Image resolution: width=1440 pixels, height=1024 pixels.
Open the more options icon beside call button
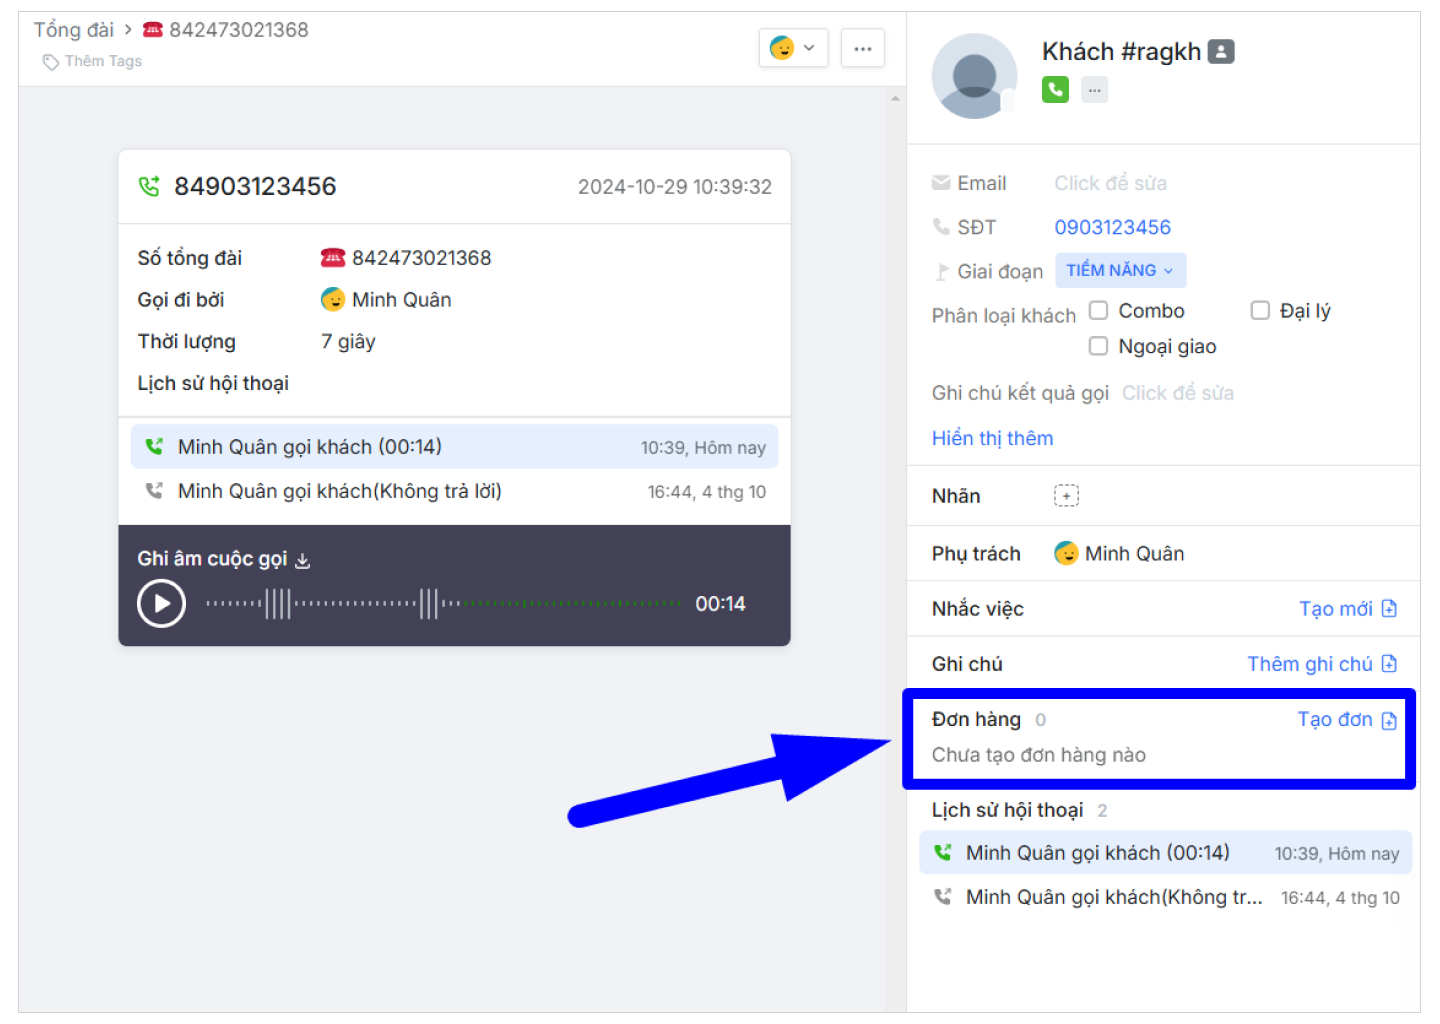1094,90
